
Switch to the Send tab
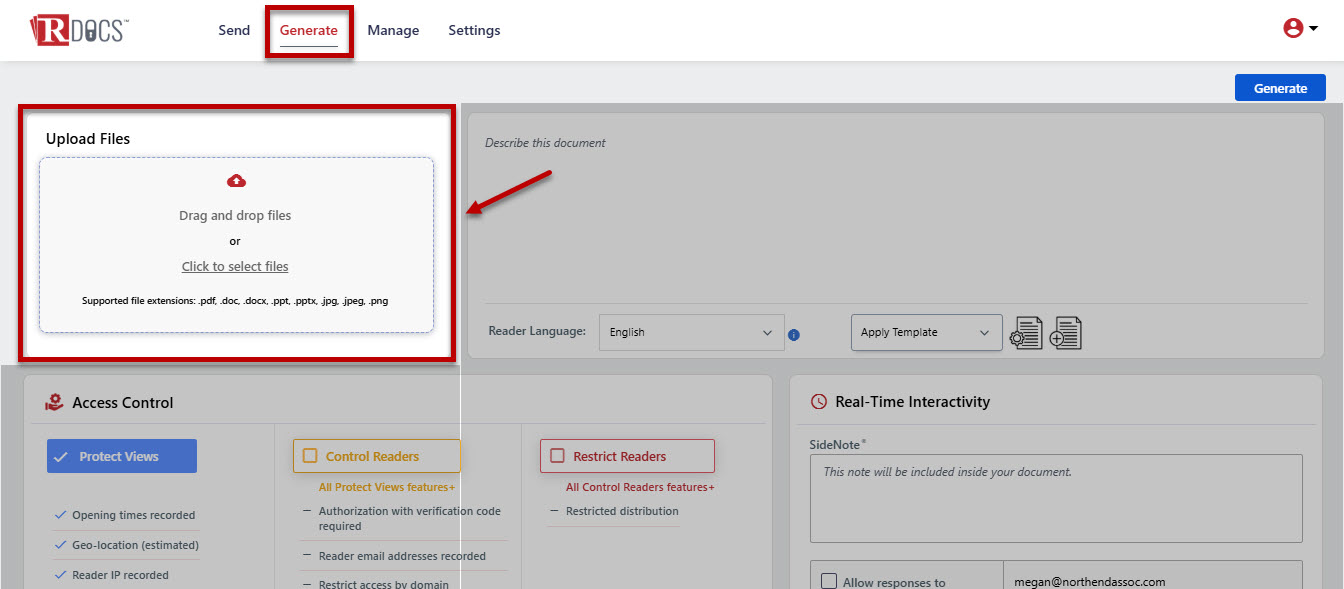[234, 30]
